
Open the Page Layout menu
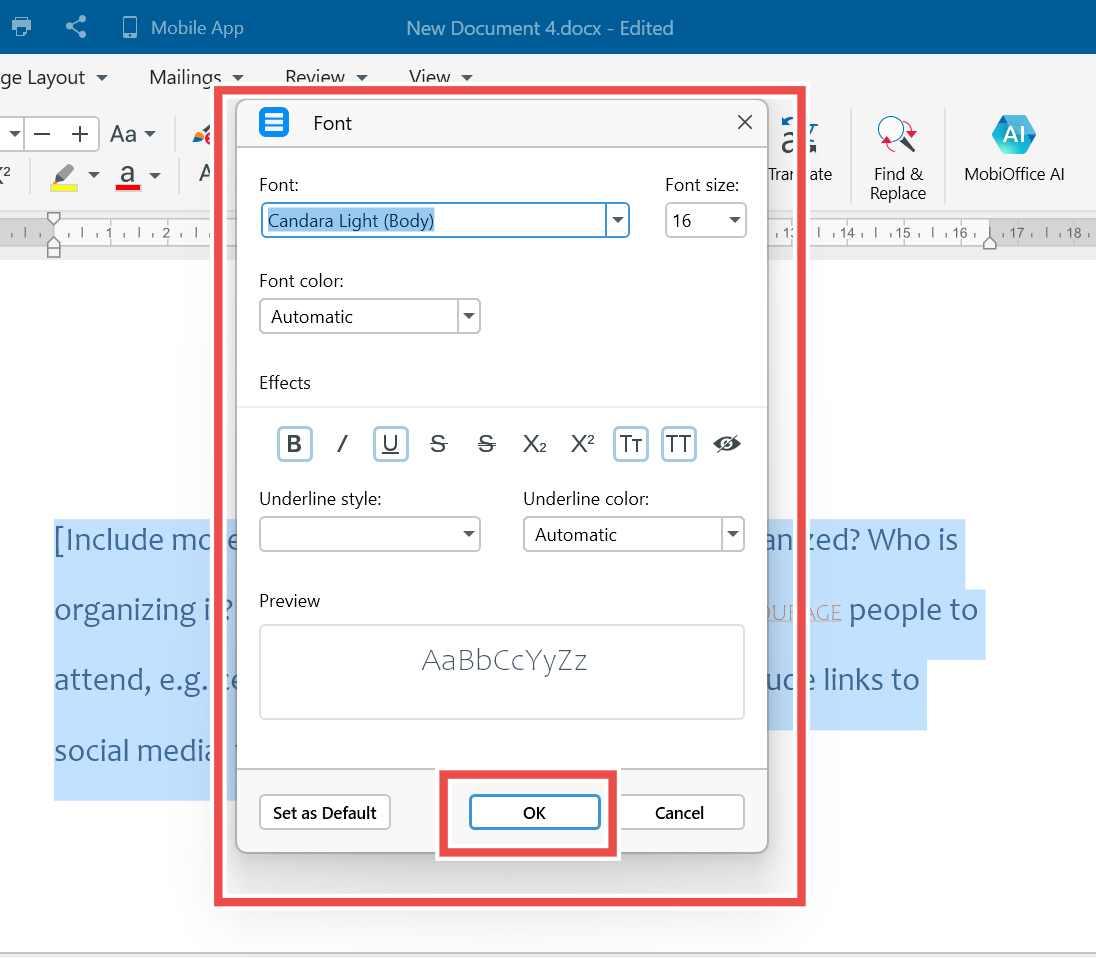(54, 77)
